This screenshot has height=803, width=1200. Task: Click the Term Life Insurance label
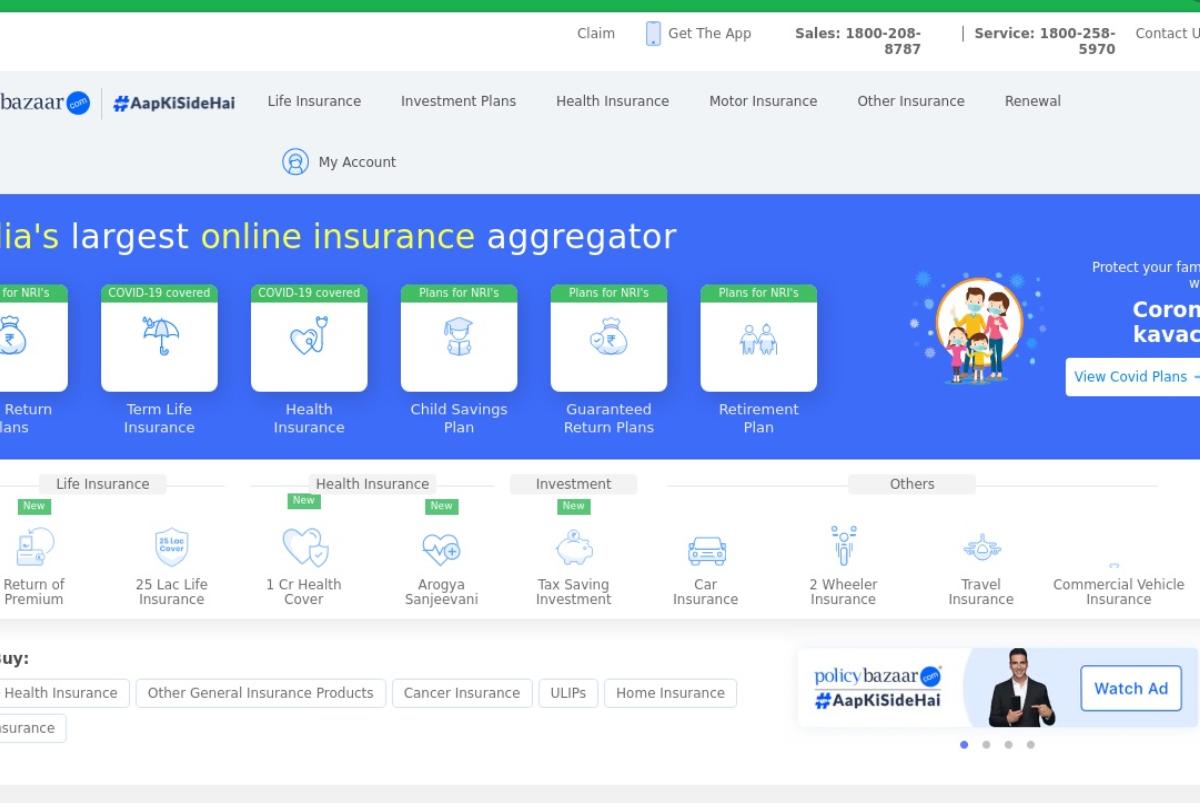(x=159, y=418)
